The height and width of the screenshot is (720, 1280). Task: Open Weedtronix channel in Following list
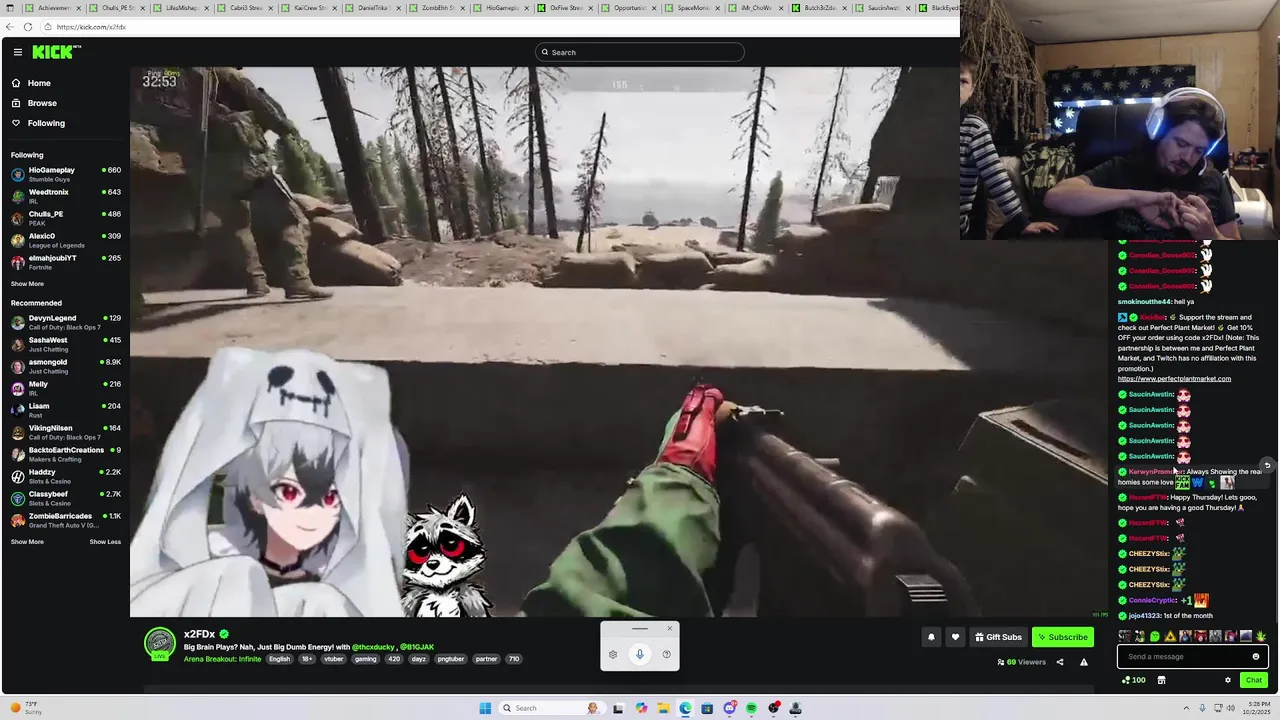[65, 196]
